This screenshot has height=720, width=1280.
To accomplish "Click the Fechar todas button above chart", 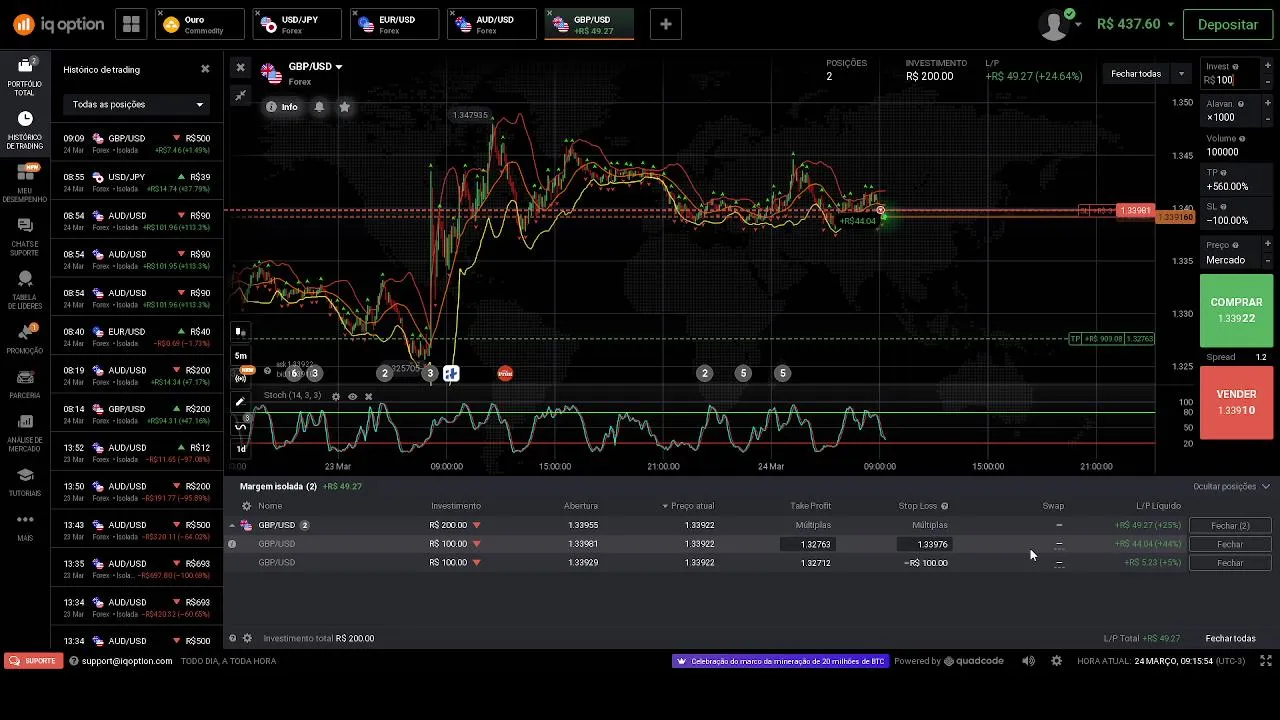I will click(x=1135, y=74).
